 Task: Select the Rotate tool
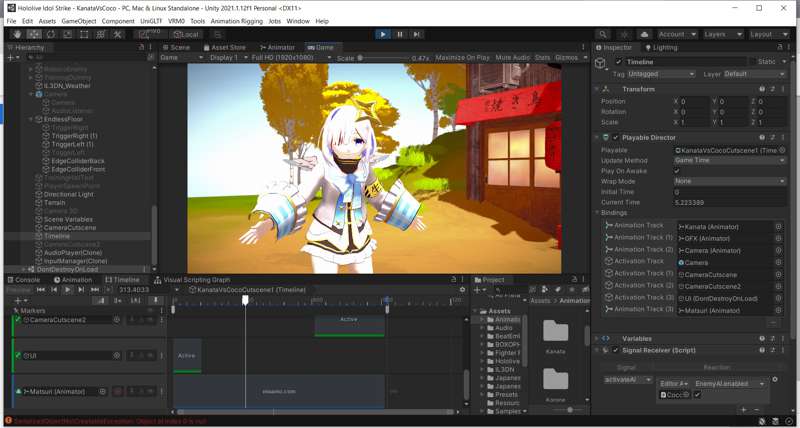click(50, 34)
